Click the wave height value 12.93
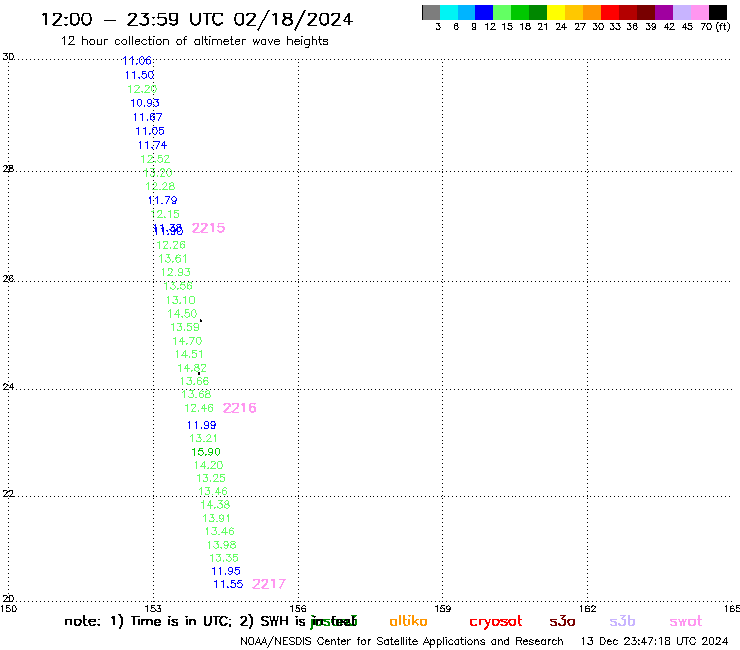Viewport: 740px width, 650px height. coord(176,272)
